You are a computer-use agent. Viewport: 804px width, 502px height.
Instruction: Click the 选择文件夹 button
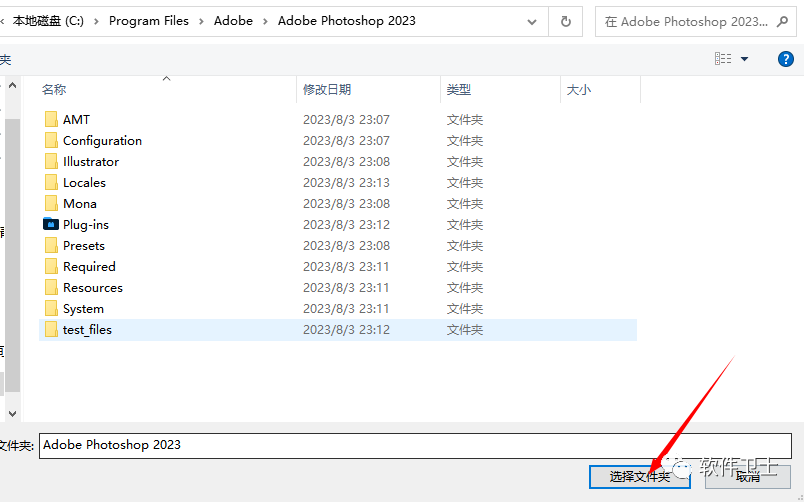pos(639,477)
